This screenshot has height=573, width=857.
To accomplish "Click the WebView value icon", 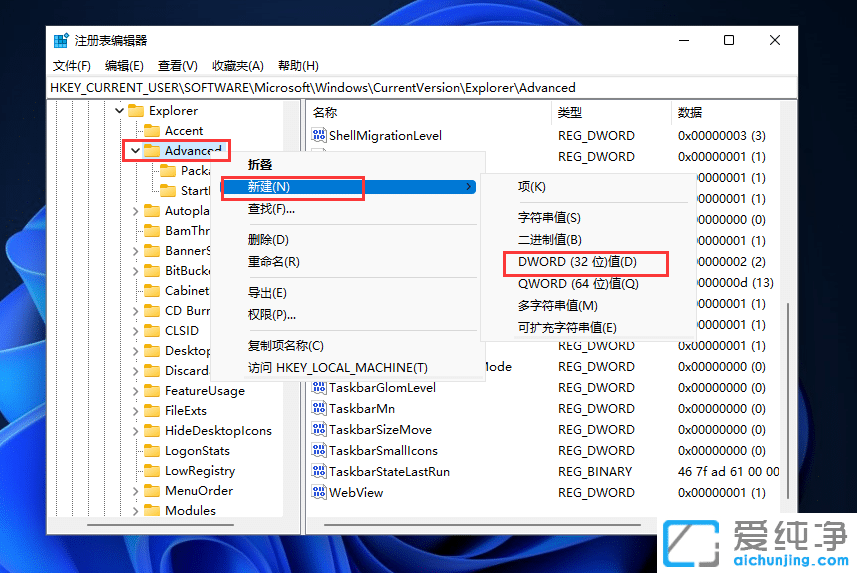I will (319, 492).
